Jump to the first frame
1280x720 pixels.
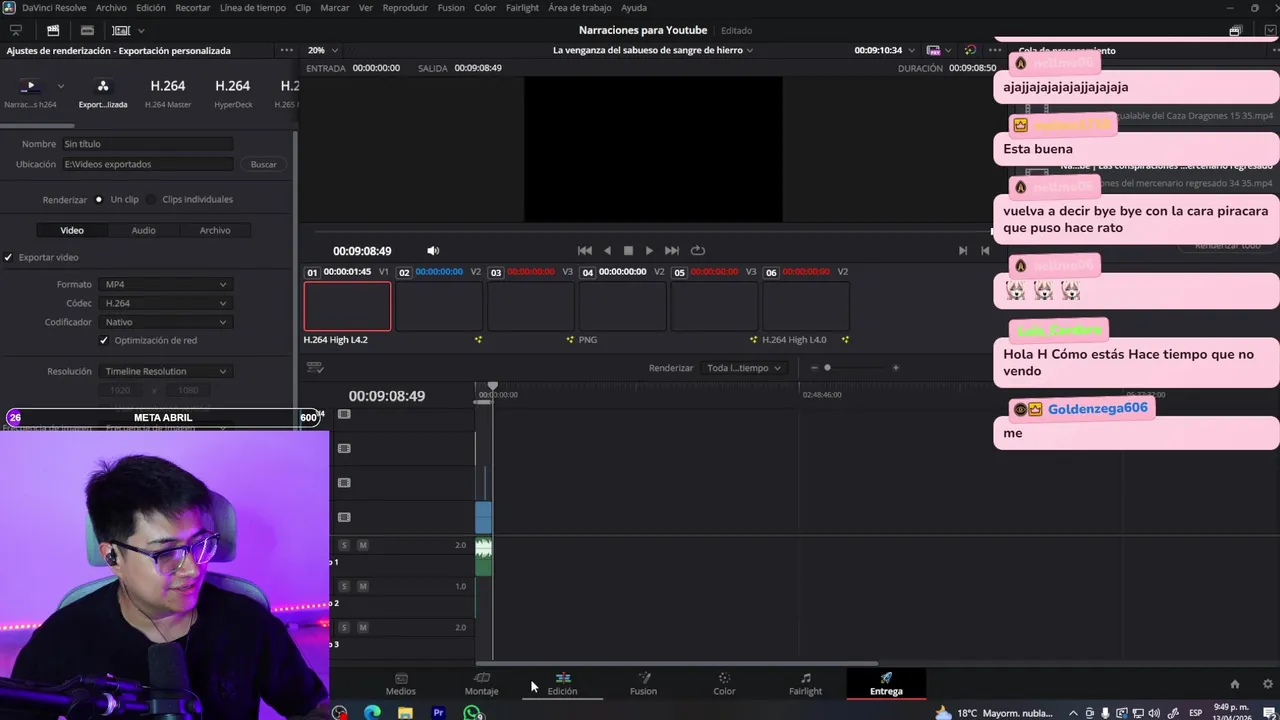[585, 251]
